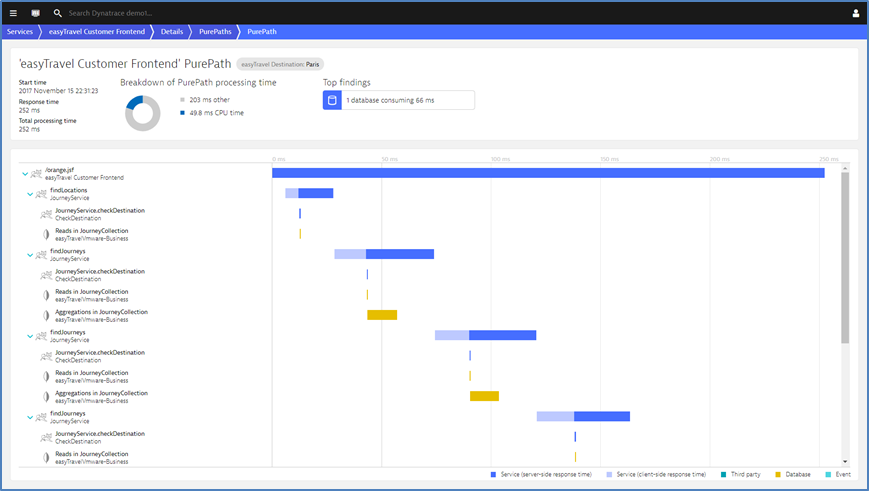Viewport: 869px width, 491px height.
Task: Click the second findJourneys timeline bar
Action: (485, 335)
